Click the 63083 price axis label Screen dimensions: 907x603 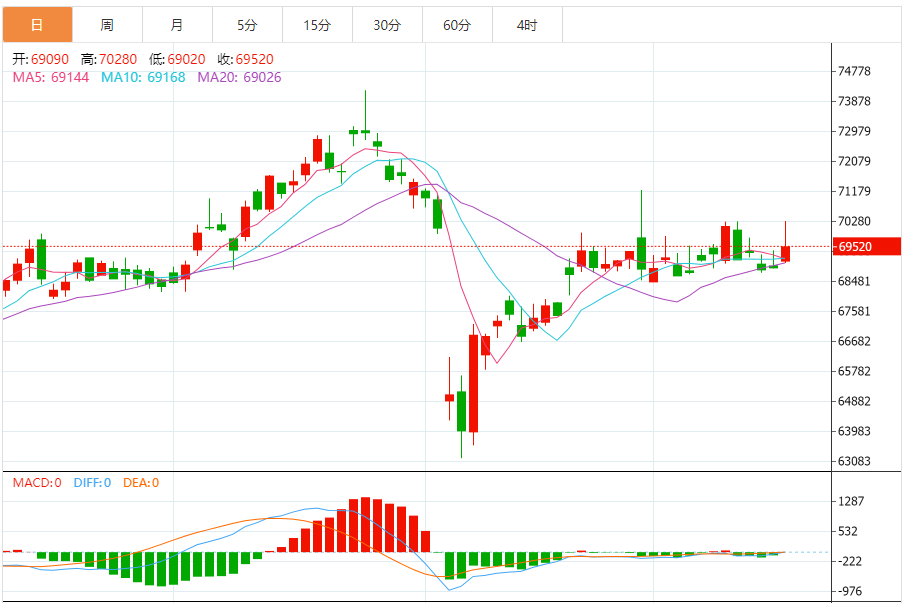(854, 461)
